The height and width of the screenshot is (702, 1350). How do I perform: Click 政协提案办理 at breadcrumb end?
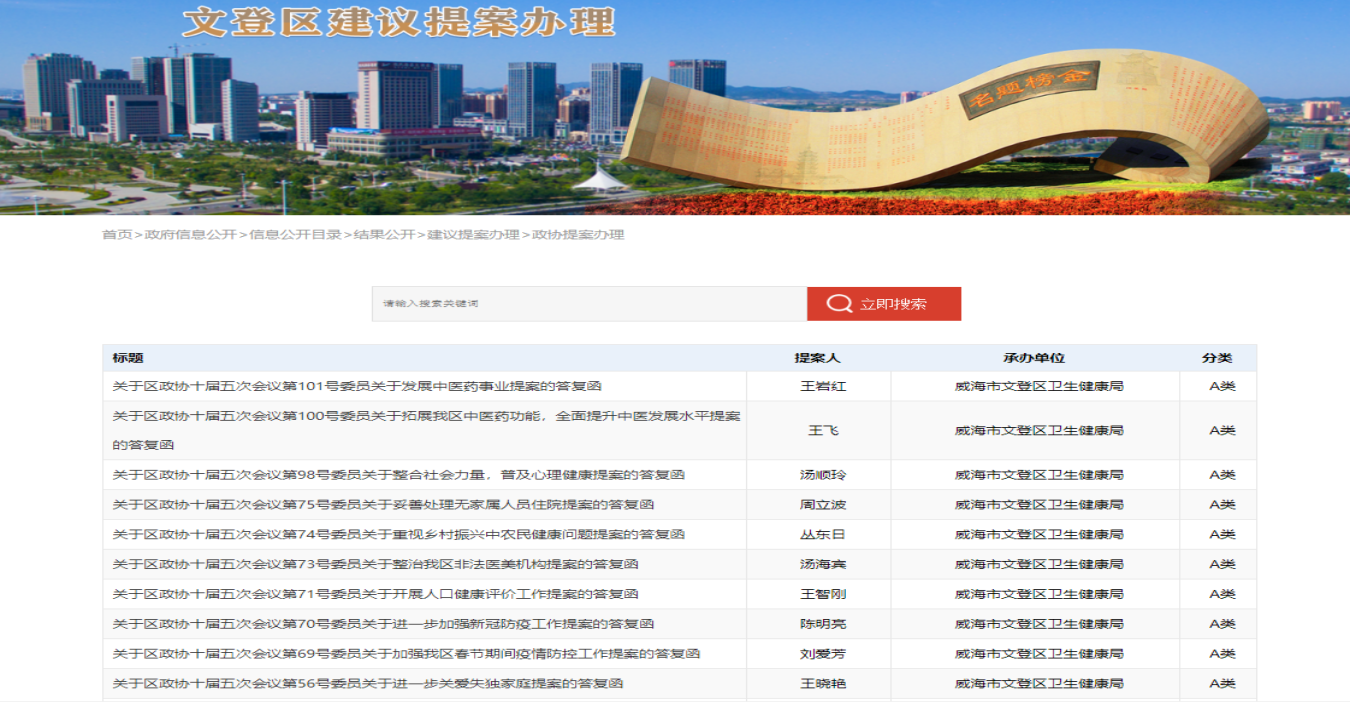pos(578,235)
